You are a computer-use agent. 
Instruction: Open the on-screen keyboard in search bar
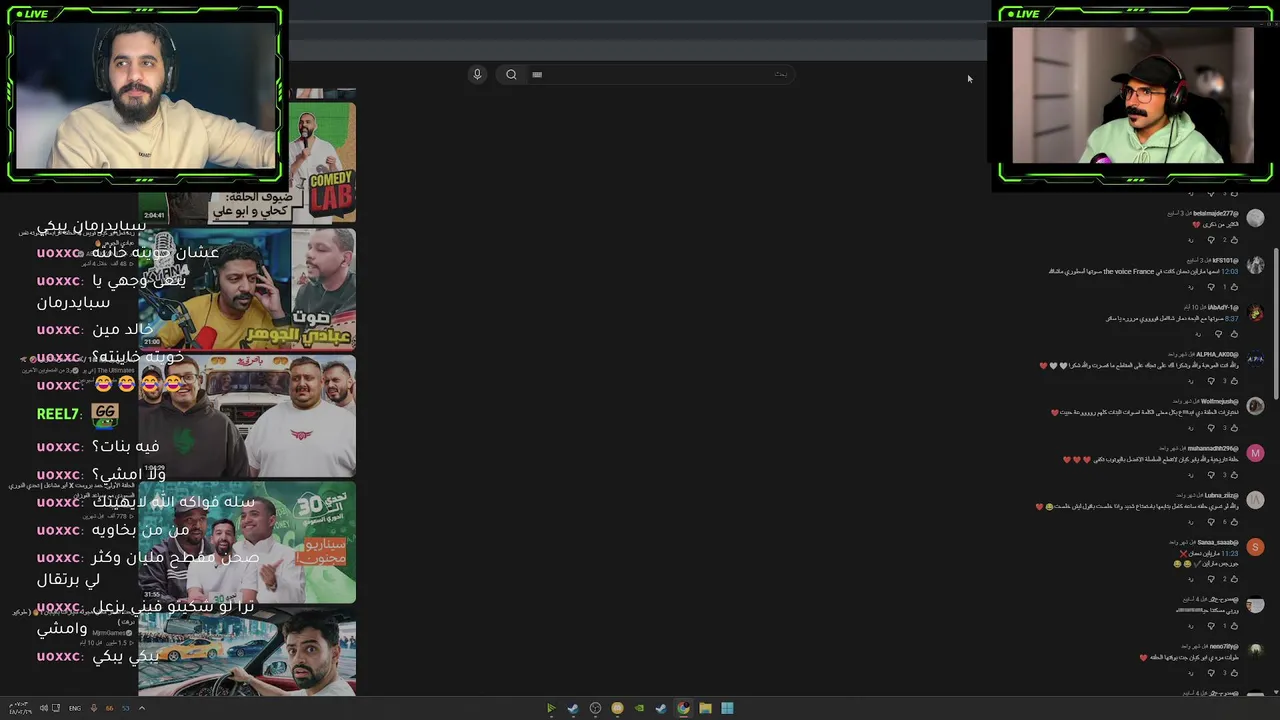[x=537, y=74]
